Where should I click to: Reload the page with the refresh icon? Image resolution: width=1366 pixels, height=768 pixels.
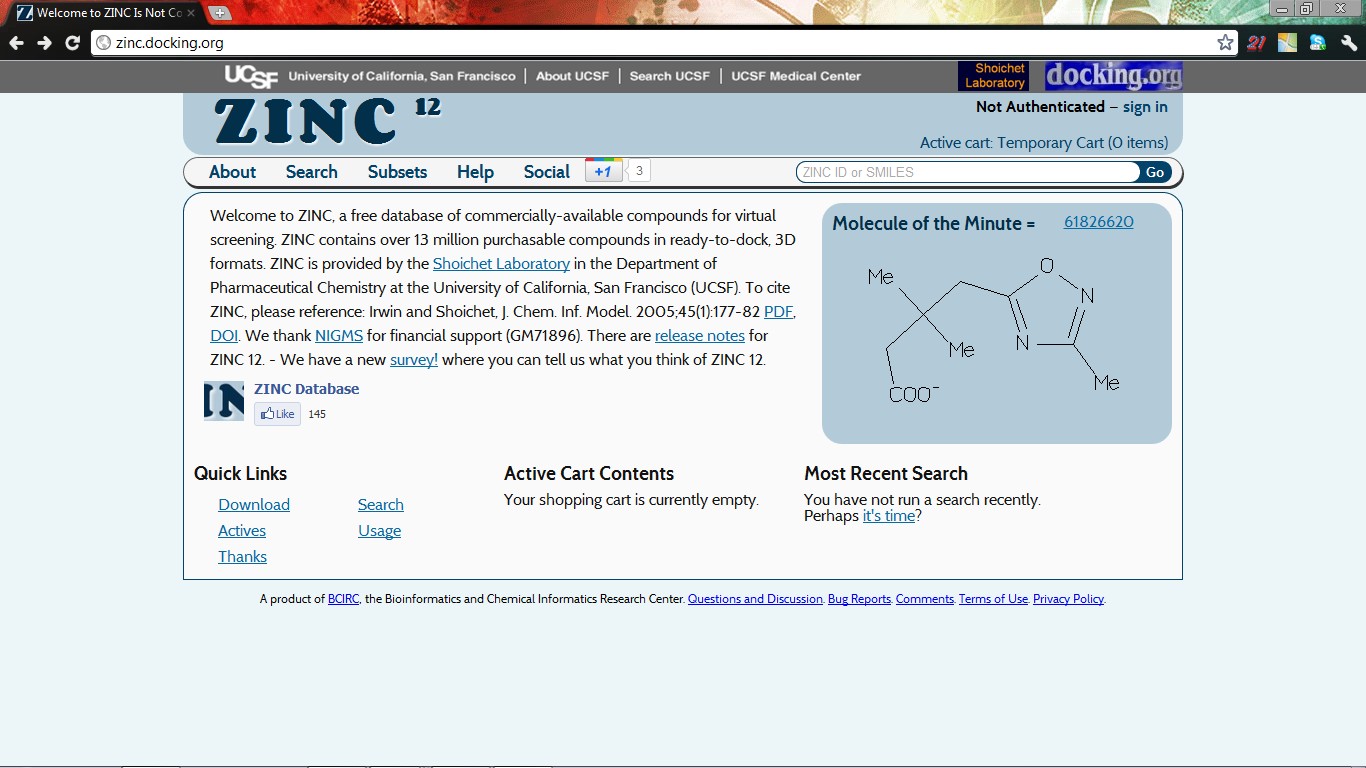[x=72, y=43]
